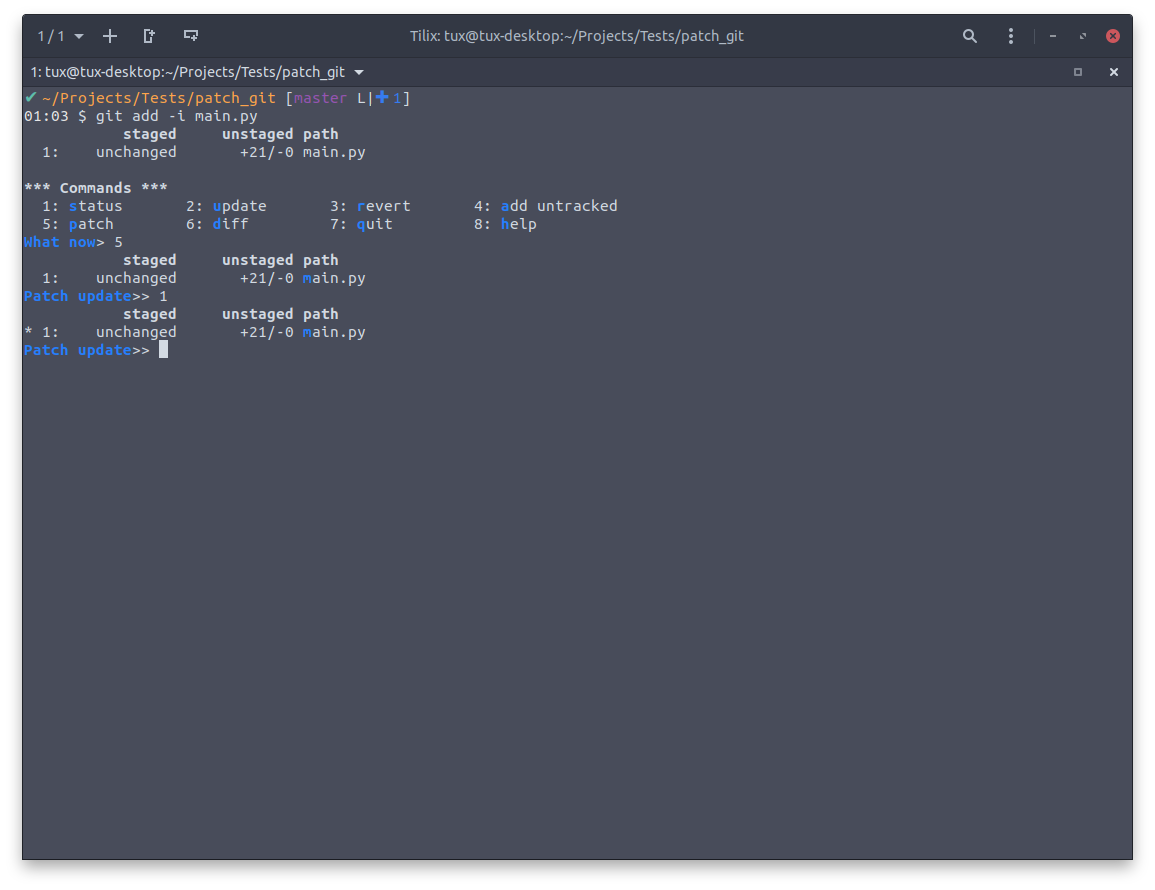Expand the terminal title dropdown arrow
The image size is (1155, 890).
tap(359, 72)
